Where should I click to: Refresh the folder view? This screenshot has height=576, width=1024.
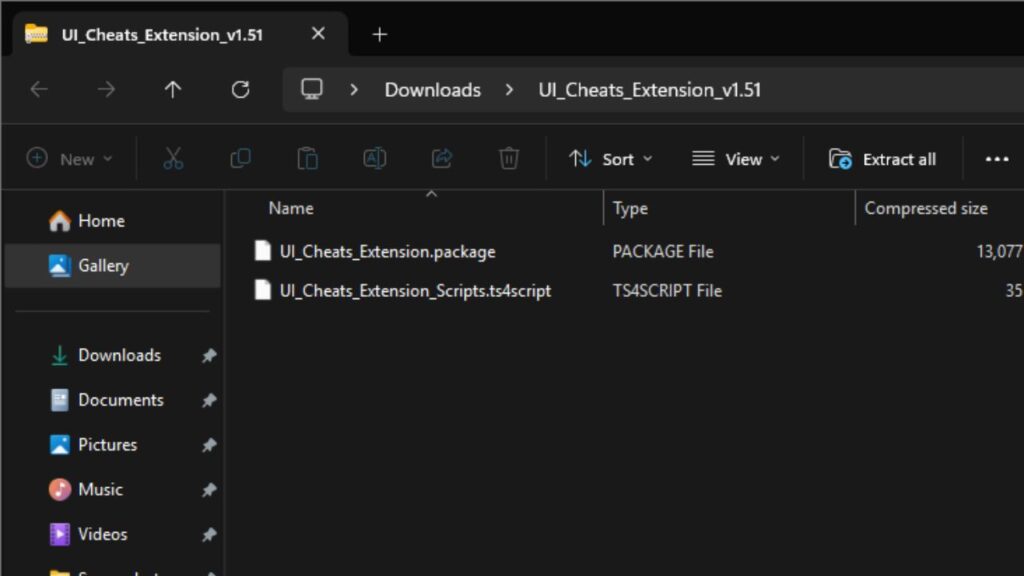click(240, 89)
